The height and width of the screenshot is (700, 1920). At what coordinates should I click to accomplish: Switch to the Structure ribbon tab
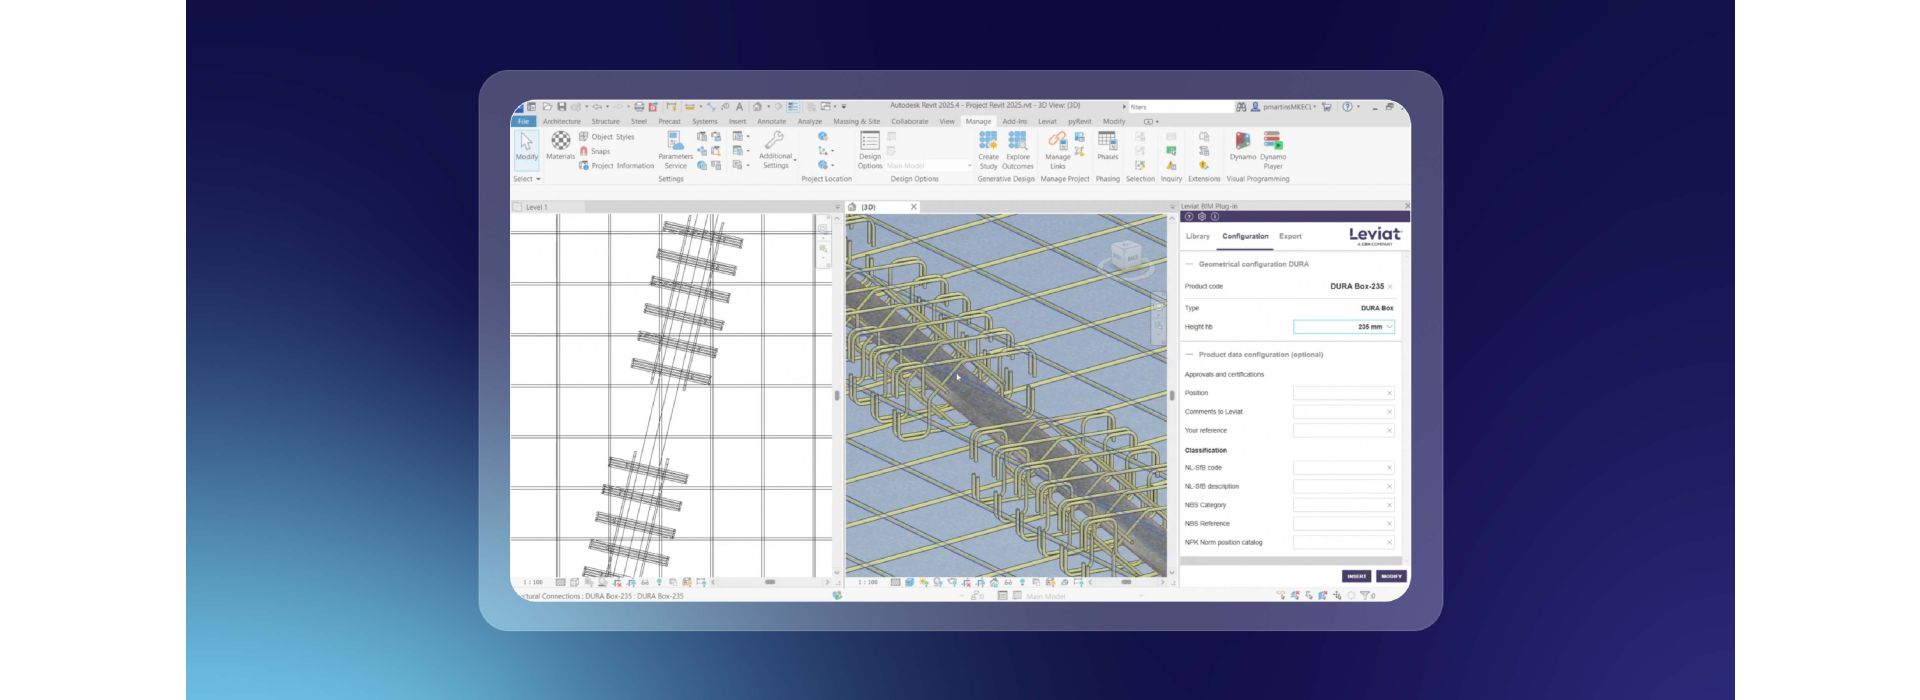click(x=605, y=121)
